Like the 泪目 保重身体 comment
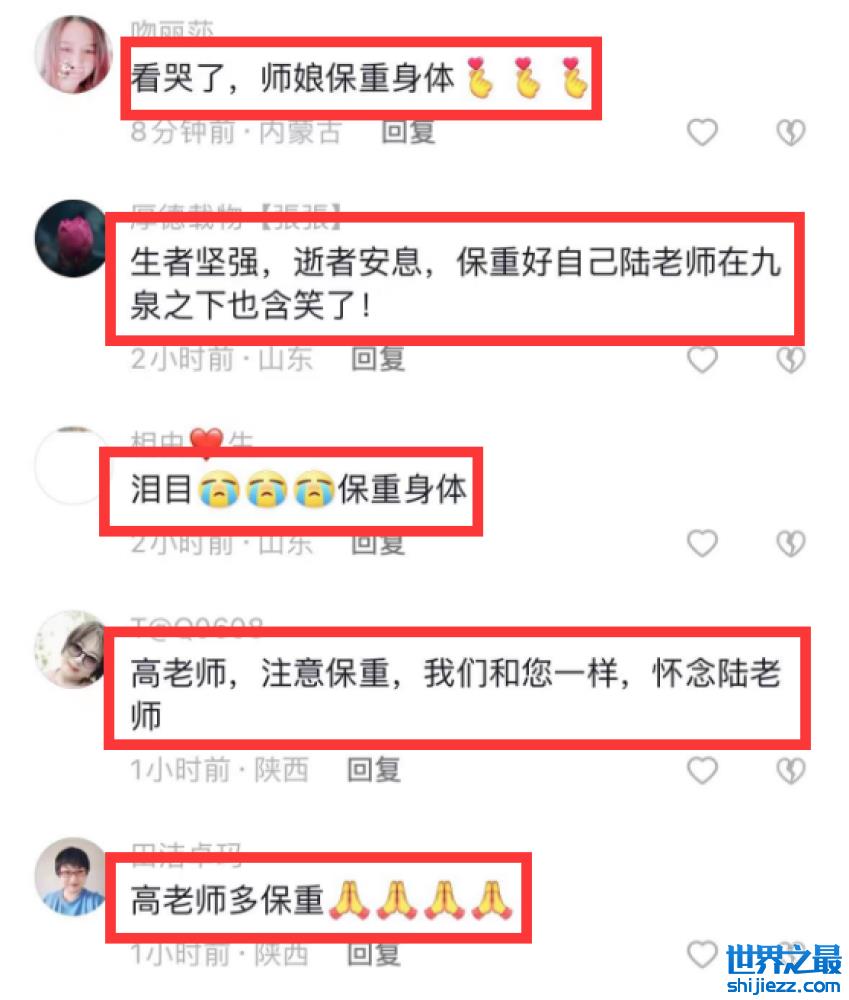Screen dimensions: 849x1000 (702, 543)
